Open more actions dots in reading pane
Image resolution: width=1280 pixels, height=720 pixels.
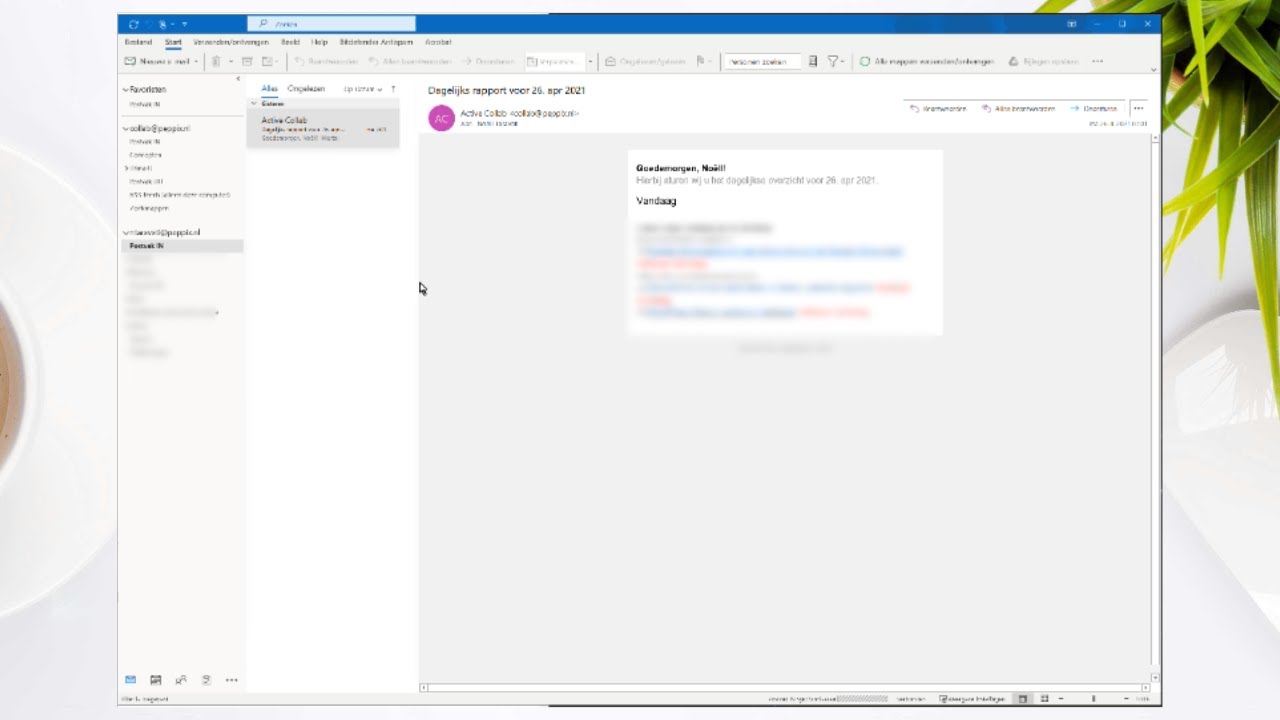1138,108
